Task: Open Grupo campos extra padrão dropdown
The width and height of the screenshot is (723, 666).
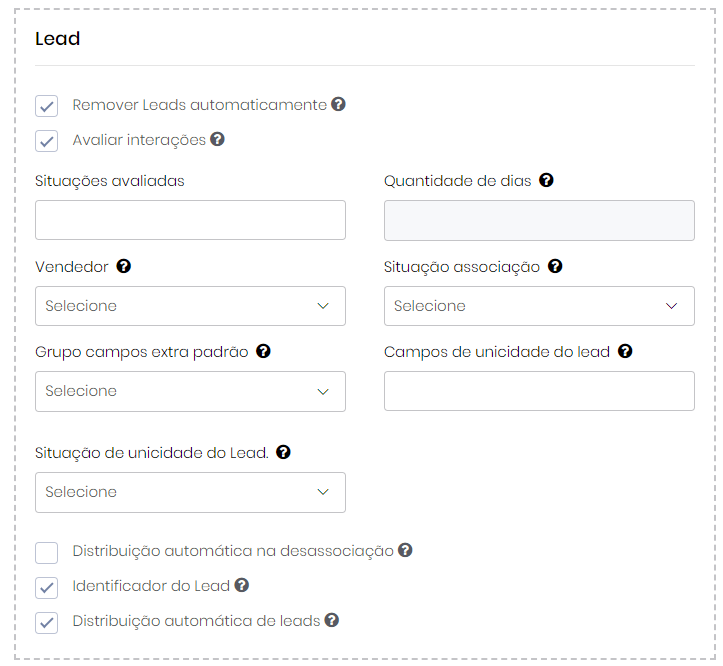Action: [190, 391]
